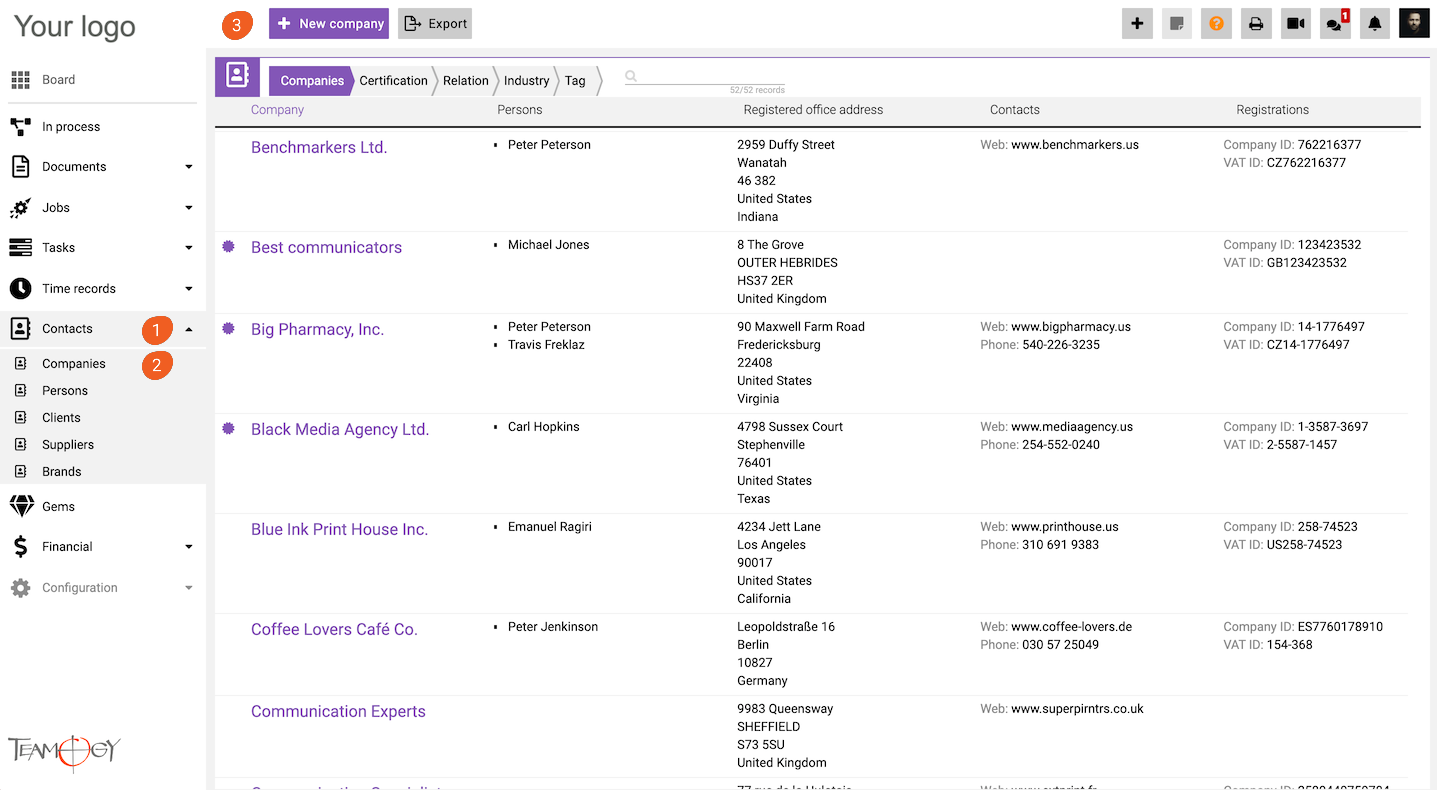Click the printer icon
This screenshot has height=790, width=1437.
(x=1256, y=24)
